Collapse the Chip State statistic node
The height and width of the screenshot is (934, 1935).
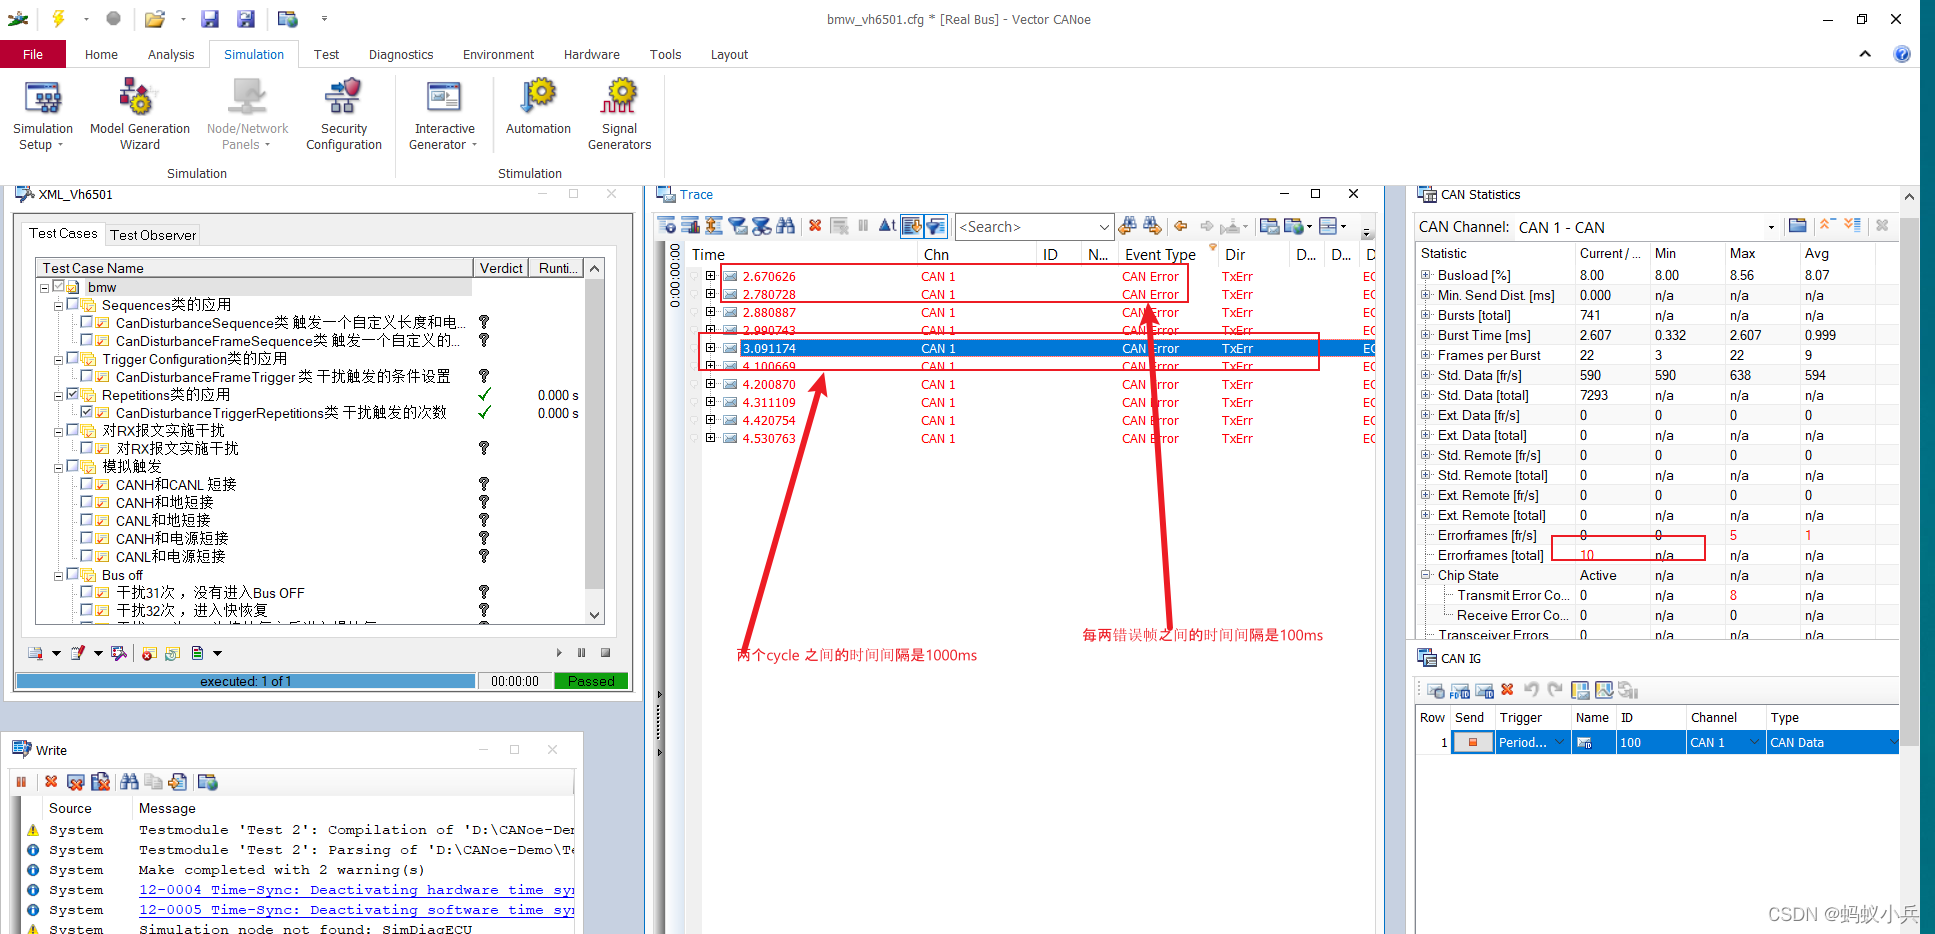[1426, 575]
